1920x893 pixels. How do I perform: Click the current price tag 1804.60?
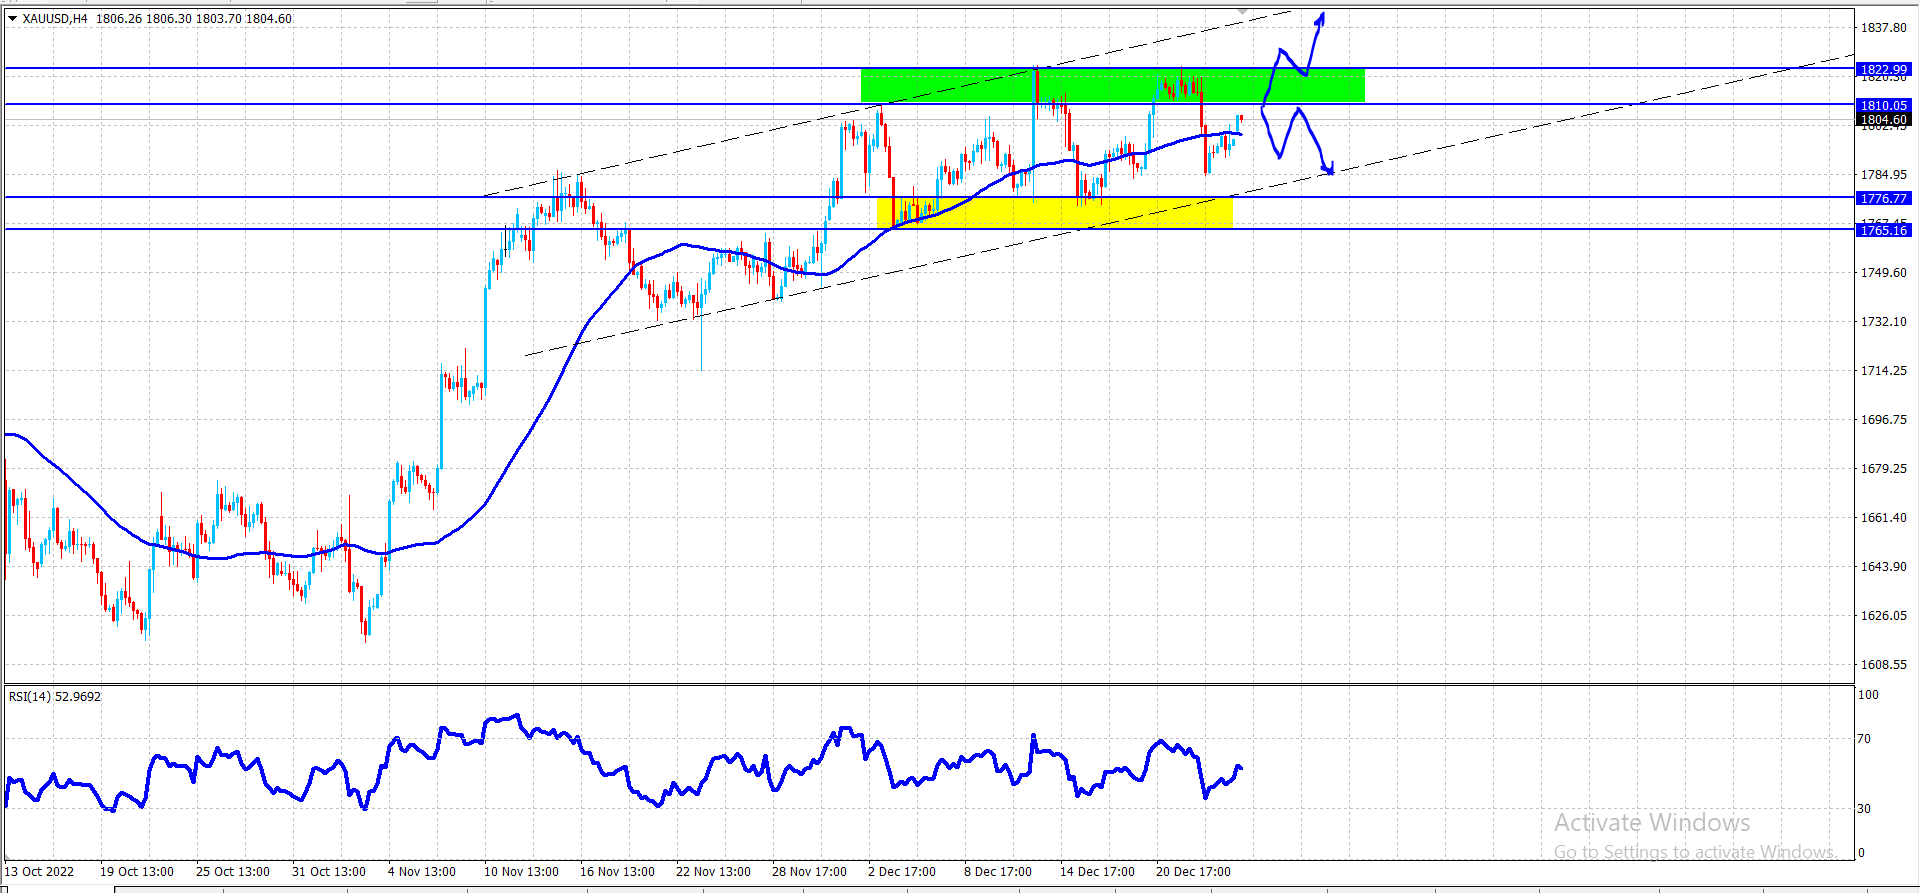(x=1883, y=119)
